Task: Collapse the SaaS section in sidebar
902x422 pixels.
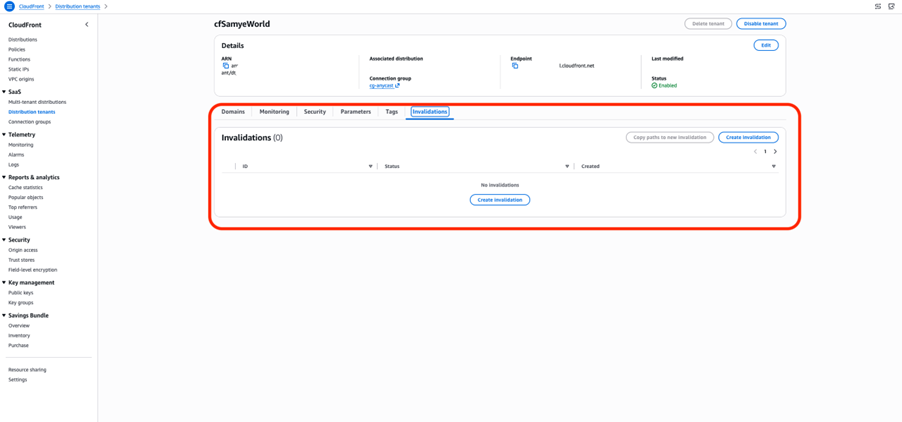Action: pyautogui.click(x=4, y=92)
